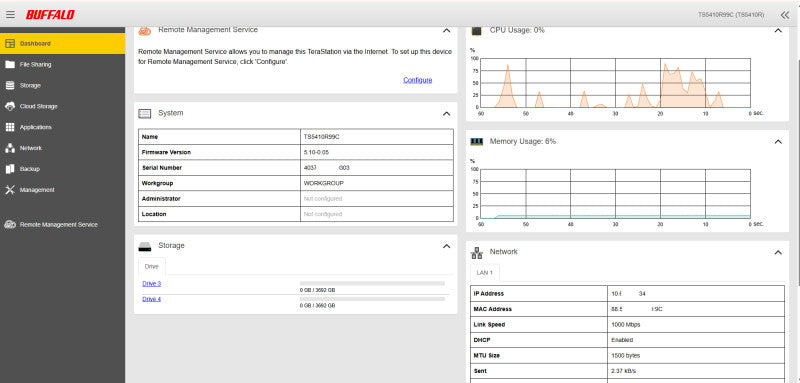Click the memory usage graph
Viewport: 800px width, 383px height.
[x=615, y=194]
